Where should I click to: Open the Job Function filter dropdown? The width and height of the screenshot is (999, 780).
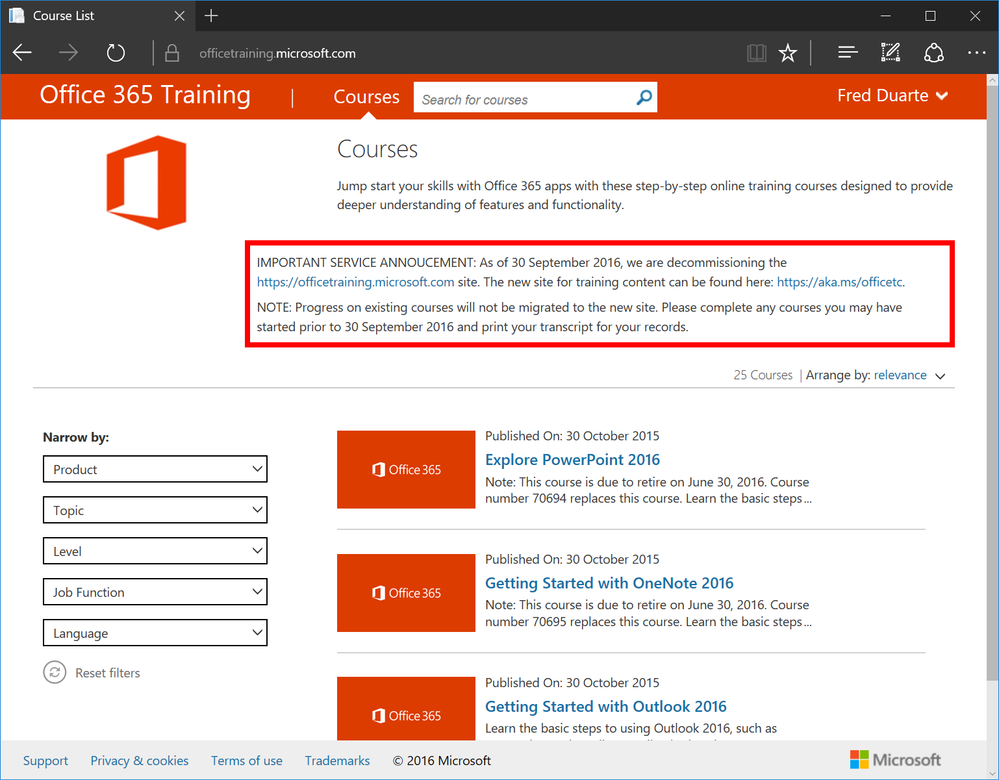(155, 591)
